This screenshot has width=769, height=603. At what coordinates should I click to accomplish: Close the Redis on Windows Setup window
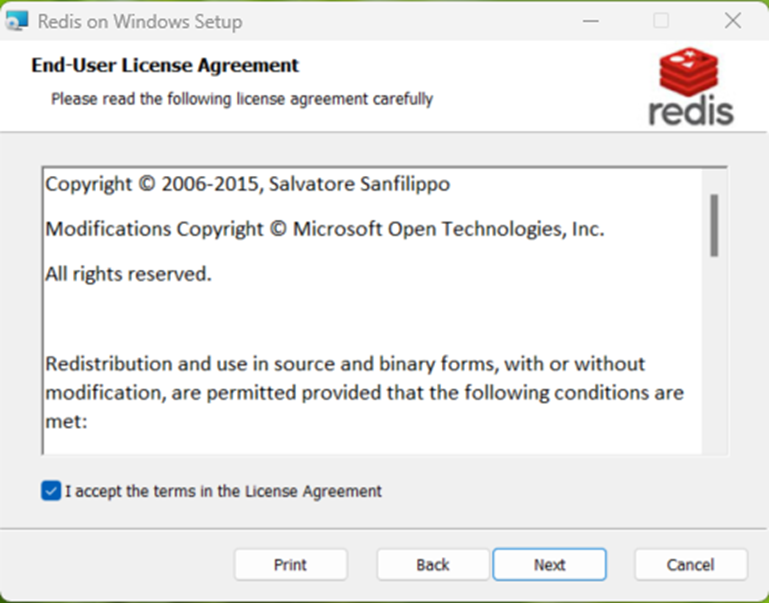click(733, 21)
